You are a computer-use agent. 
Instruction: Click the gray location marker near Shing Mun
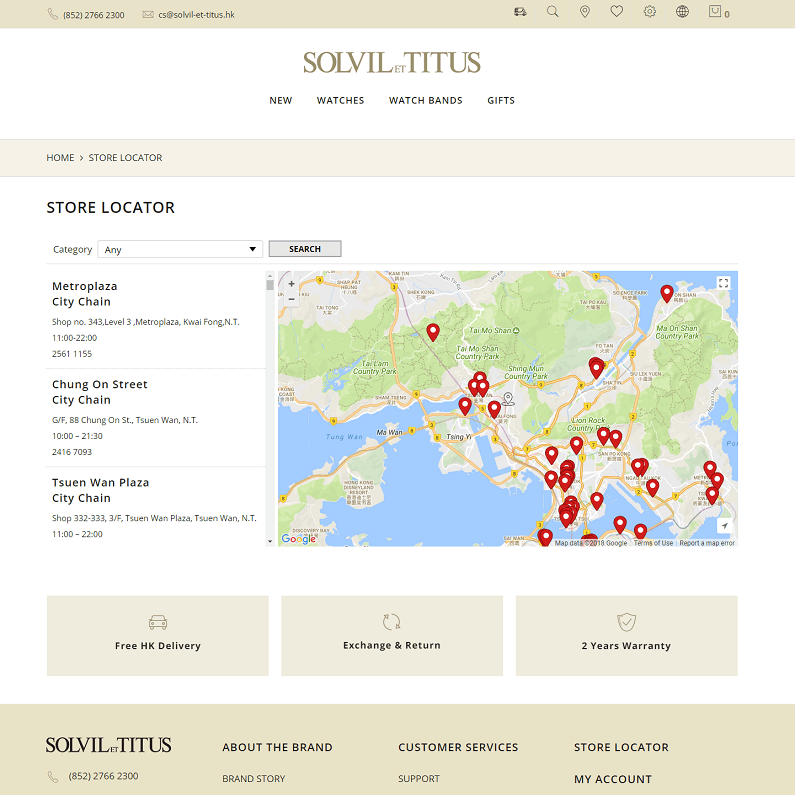(x=508, y=399)
